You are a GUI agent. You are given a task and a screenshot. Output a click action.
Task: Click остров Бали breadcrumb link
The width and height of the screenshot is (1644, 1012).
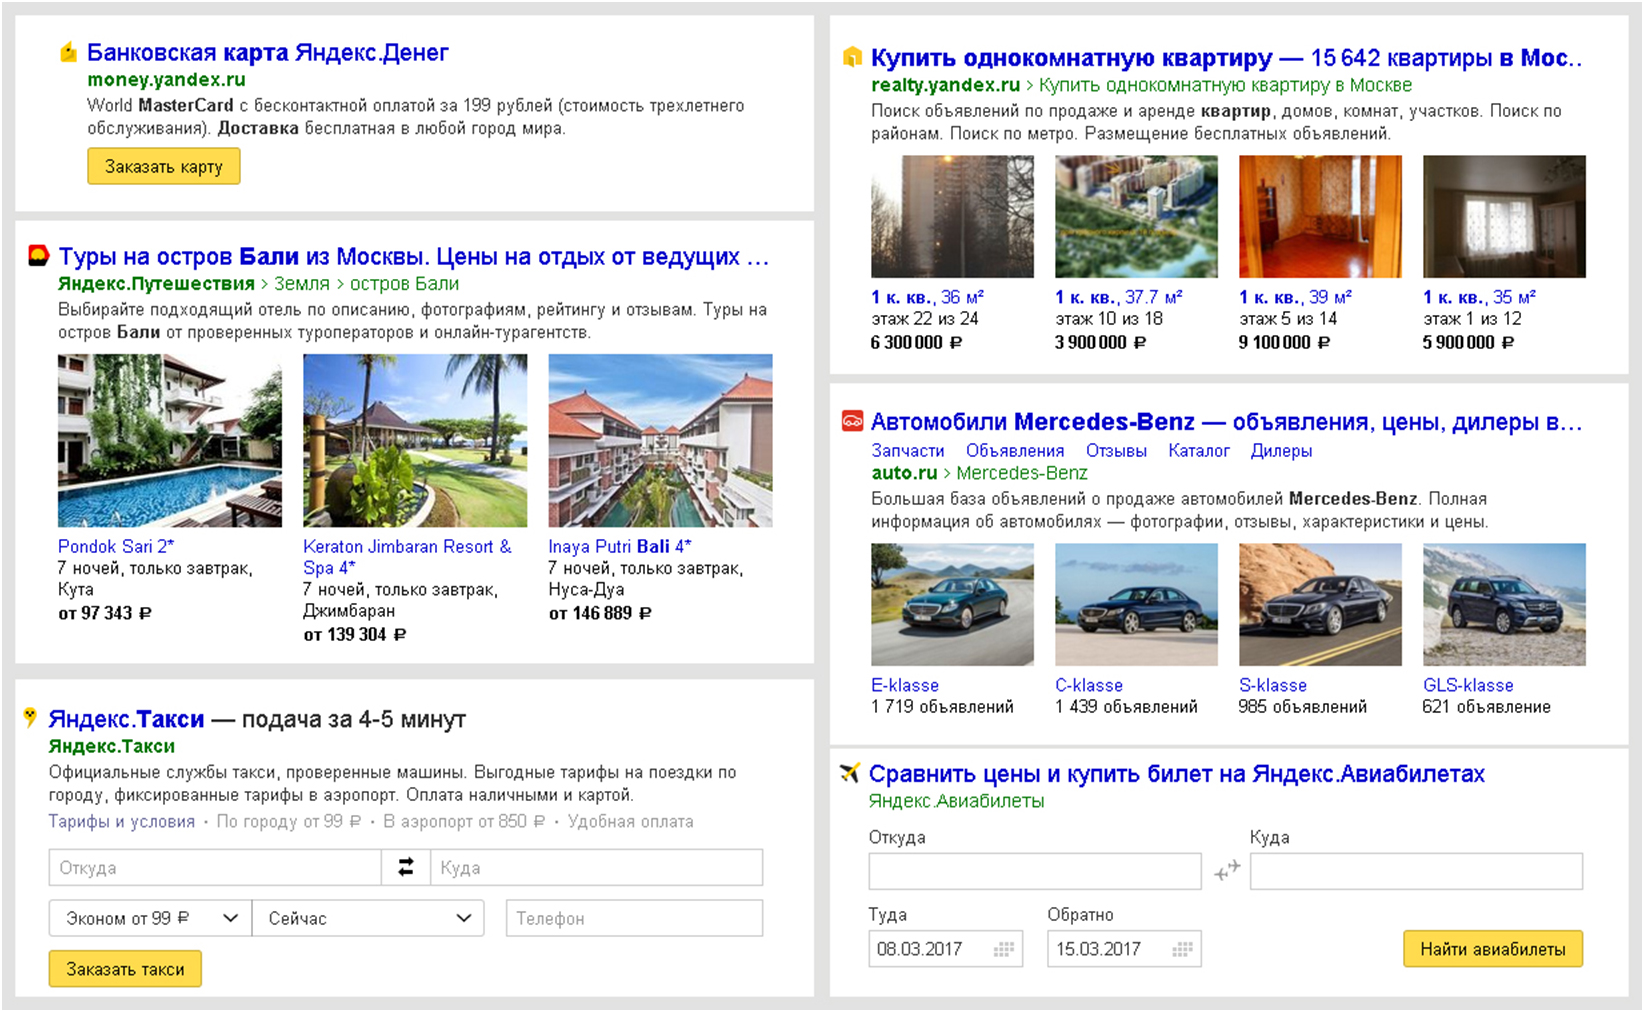pyautogui.click(x=404, y=283)
